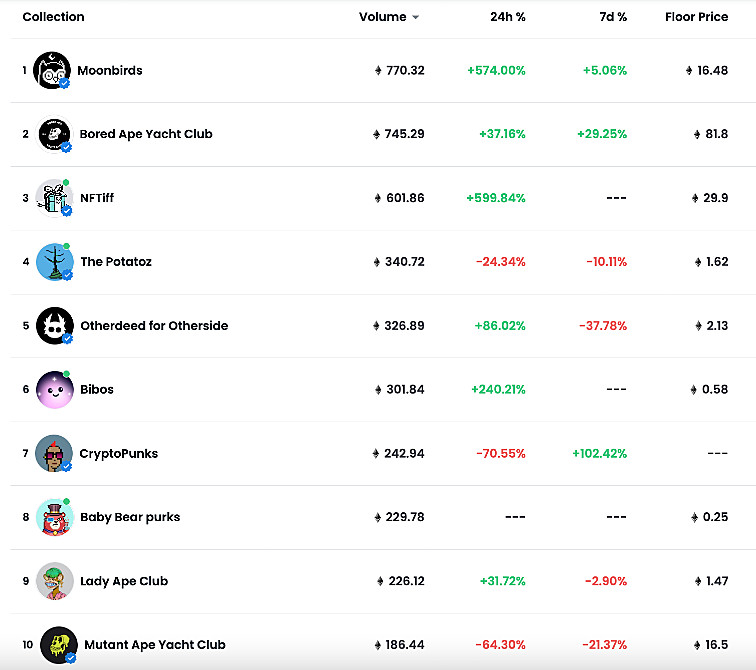Sort by the 7d % column header
The width and height of the screenshot is (756, 670).
tap(613, 17)
